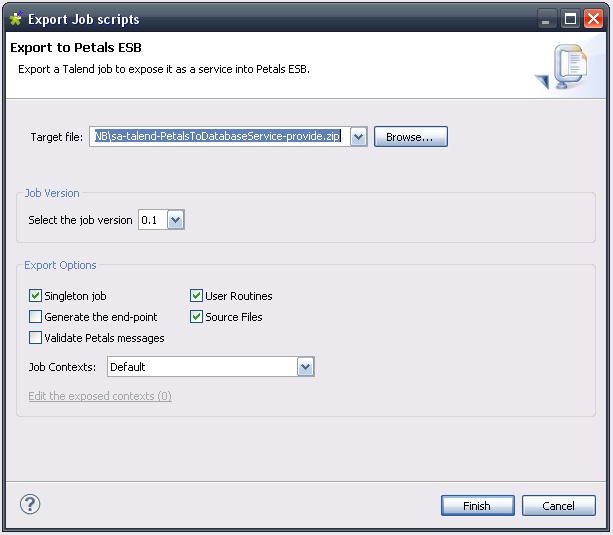Image resolution: width=613 pixels, height=535 pixels.
Task: Expand the Job Contexts Default dropdown
Action: 306,367
